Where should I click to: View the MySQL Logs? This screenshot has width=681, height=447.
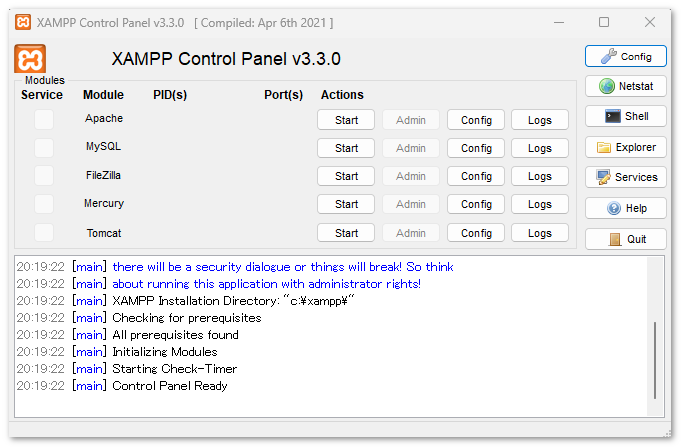tap(540, 148)
